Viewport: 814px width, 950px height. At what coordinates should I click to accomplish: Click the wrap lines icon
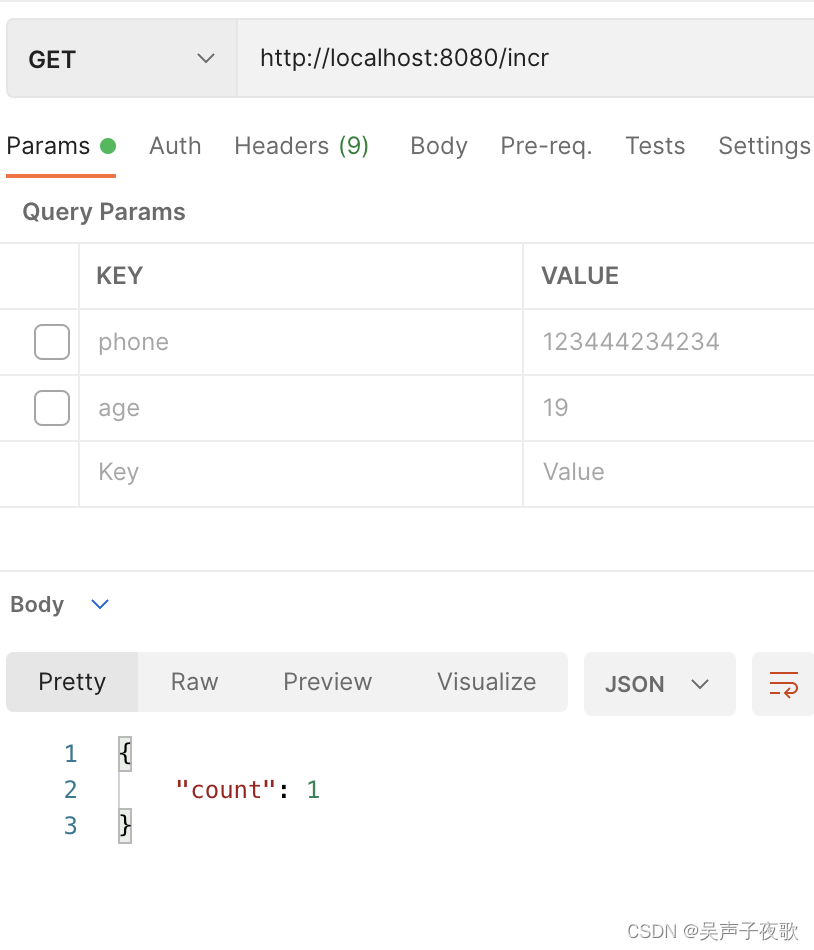pos(783,684)
